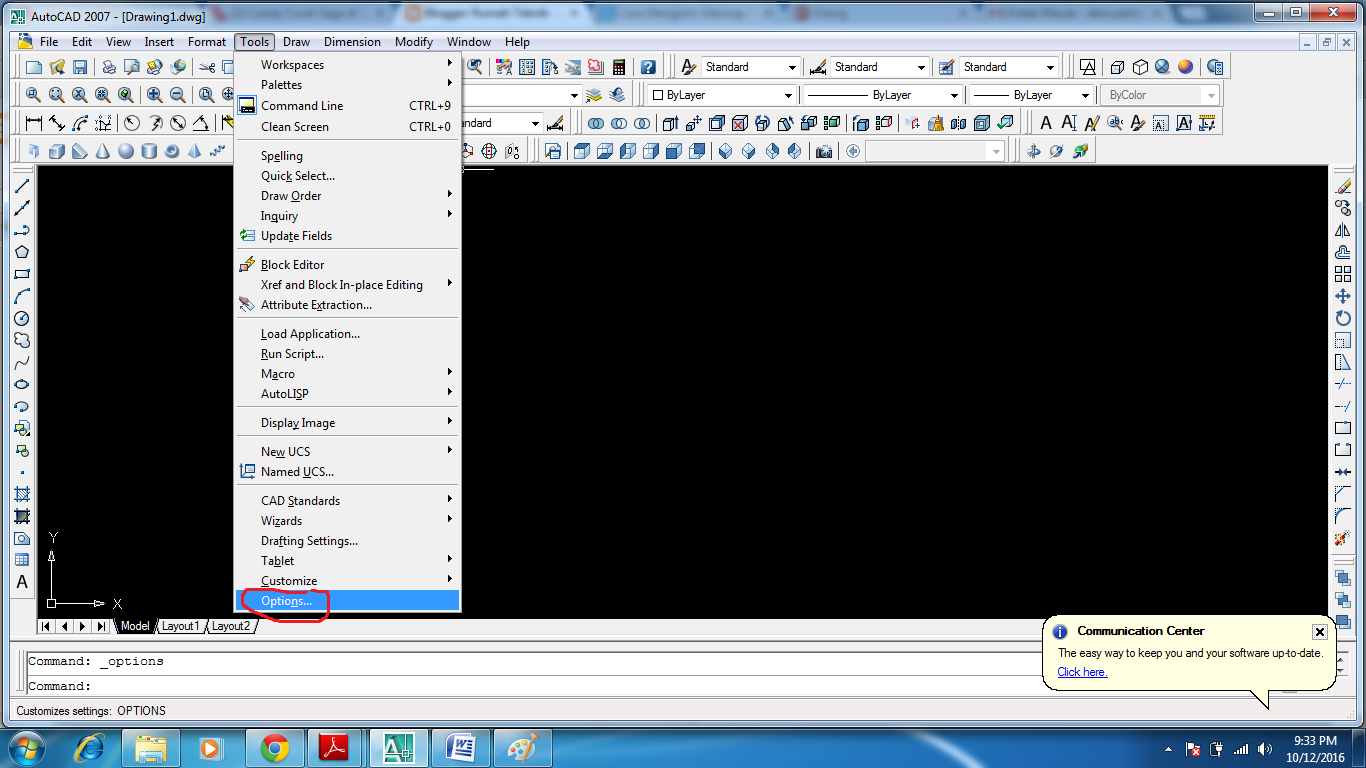Screen dimensions: 1366x768
Task: Open Google Chrome from the taskbar
Action: pyautogui.click(x=275, y=748)
